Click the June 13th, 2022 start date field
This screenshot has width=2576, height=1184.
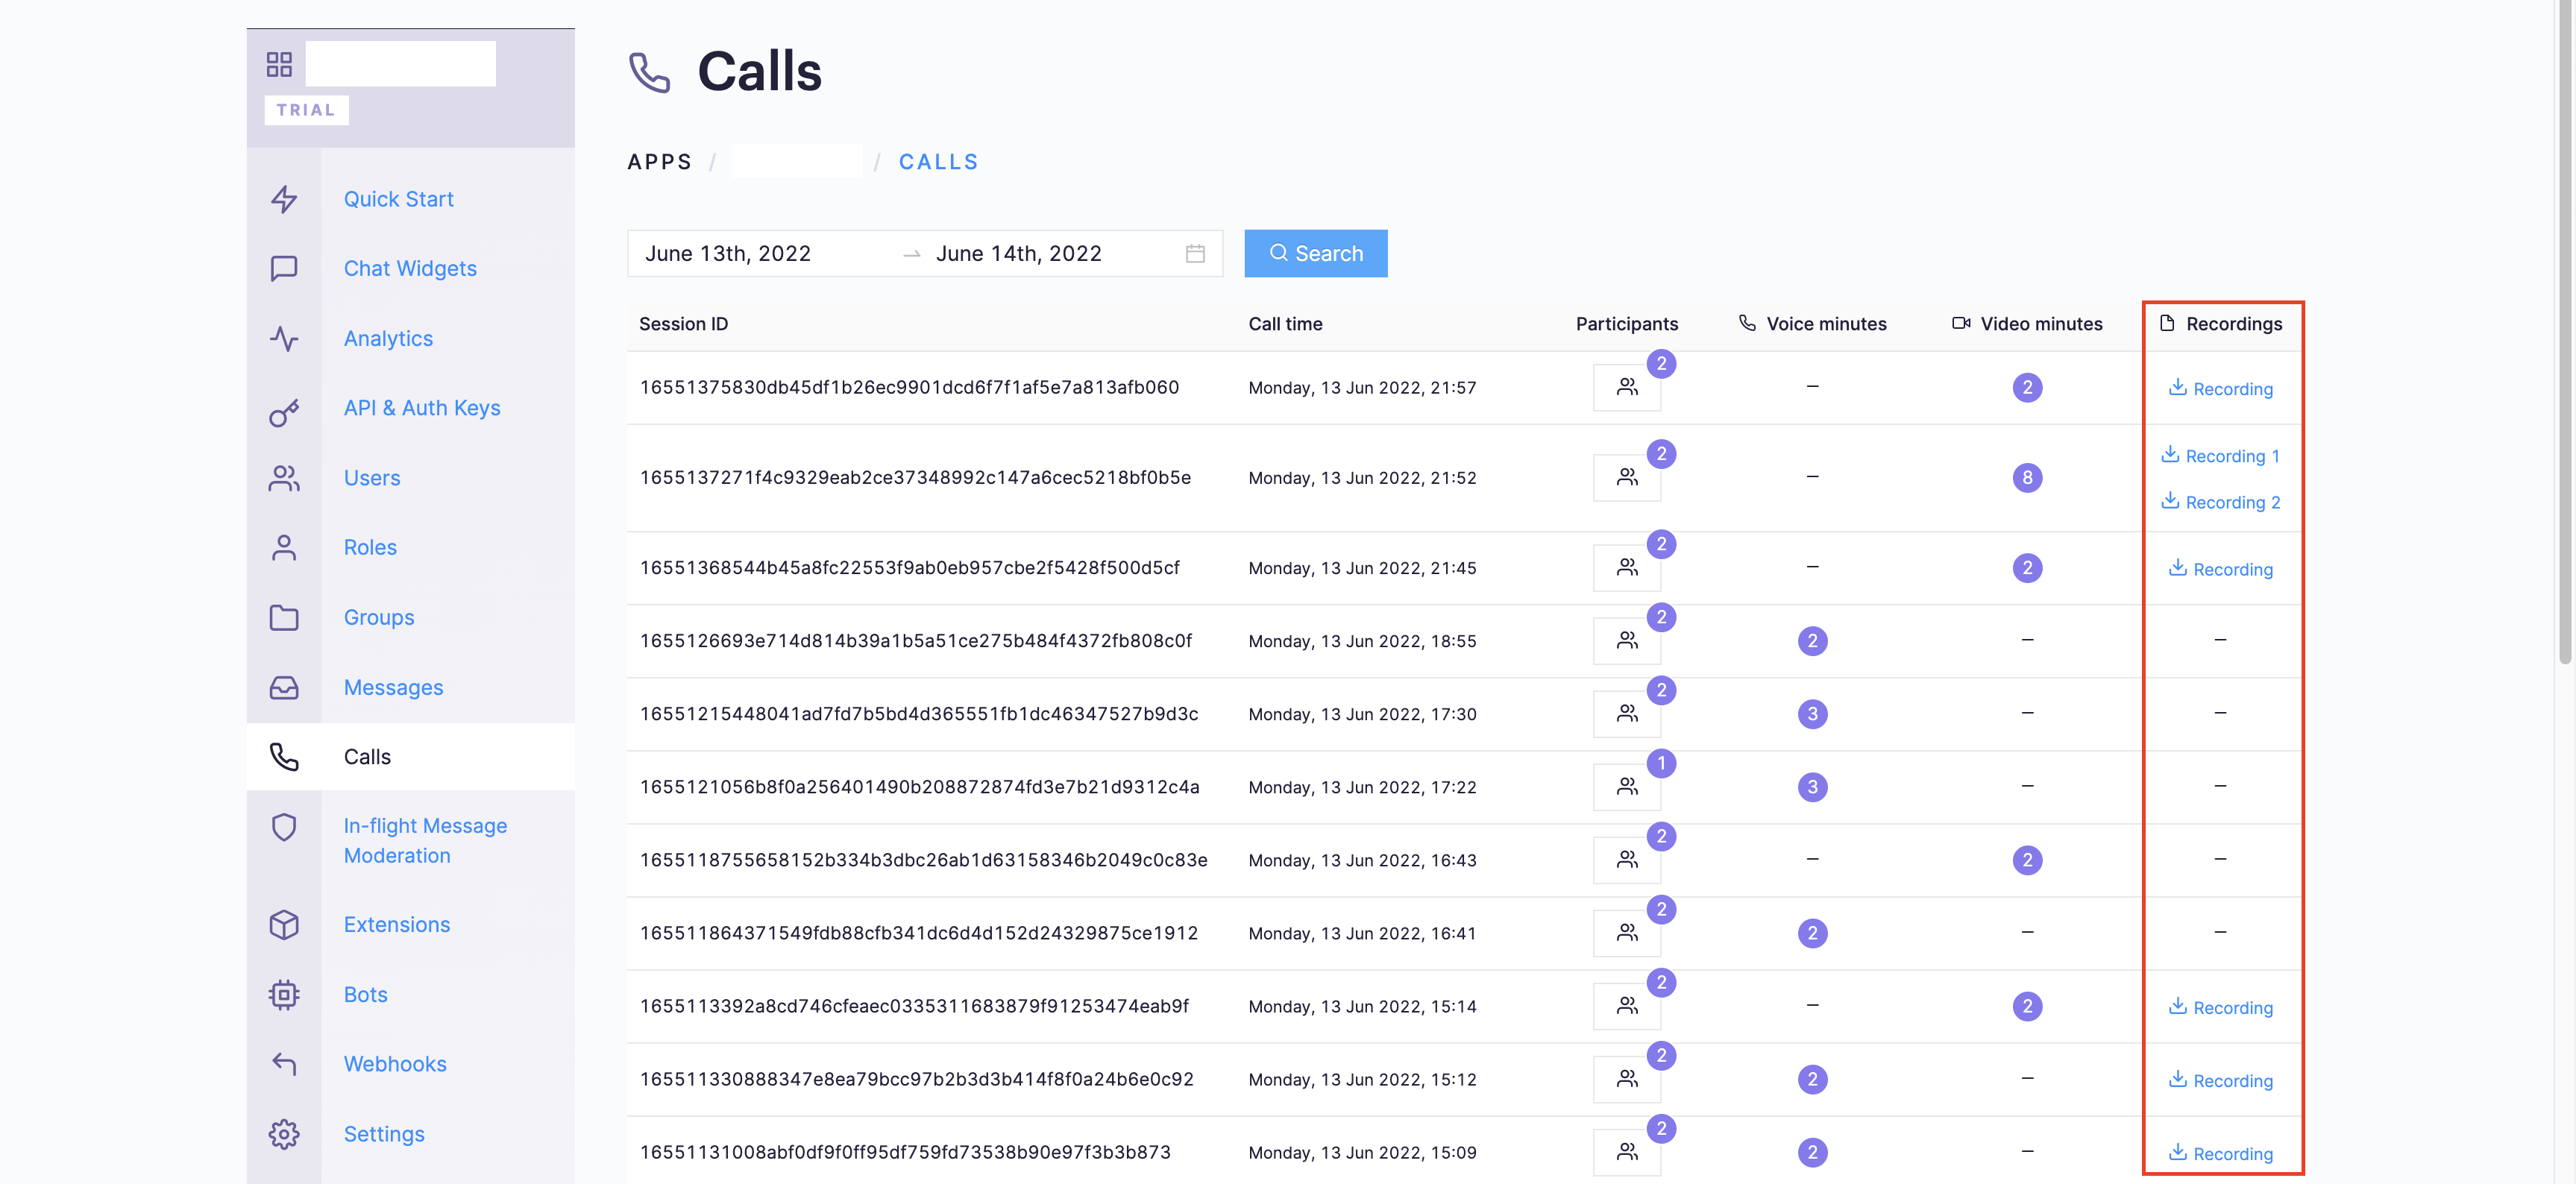tap(728, 254)
